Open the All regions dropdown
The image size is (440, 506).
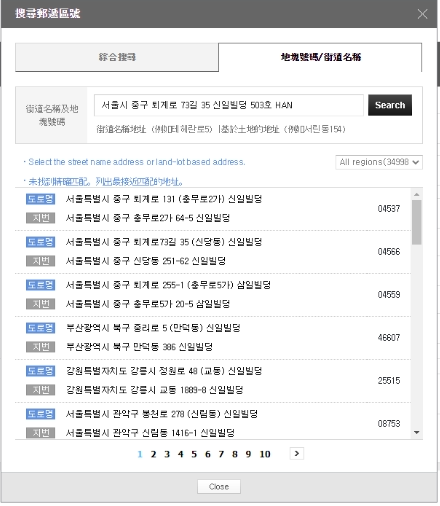[379, 162]
